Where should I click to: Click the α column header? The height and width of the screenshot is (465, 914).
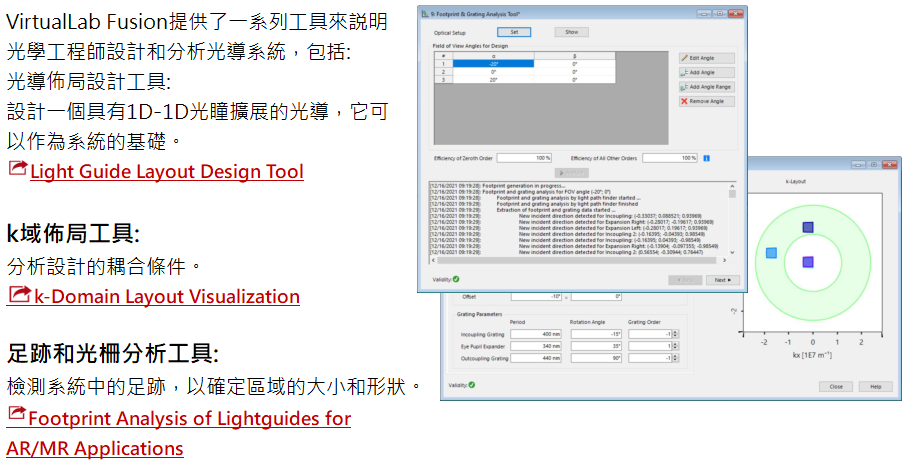[x=493, y=57]
